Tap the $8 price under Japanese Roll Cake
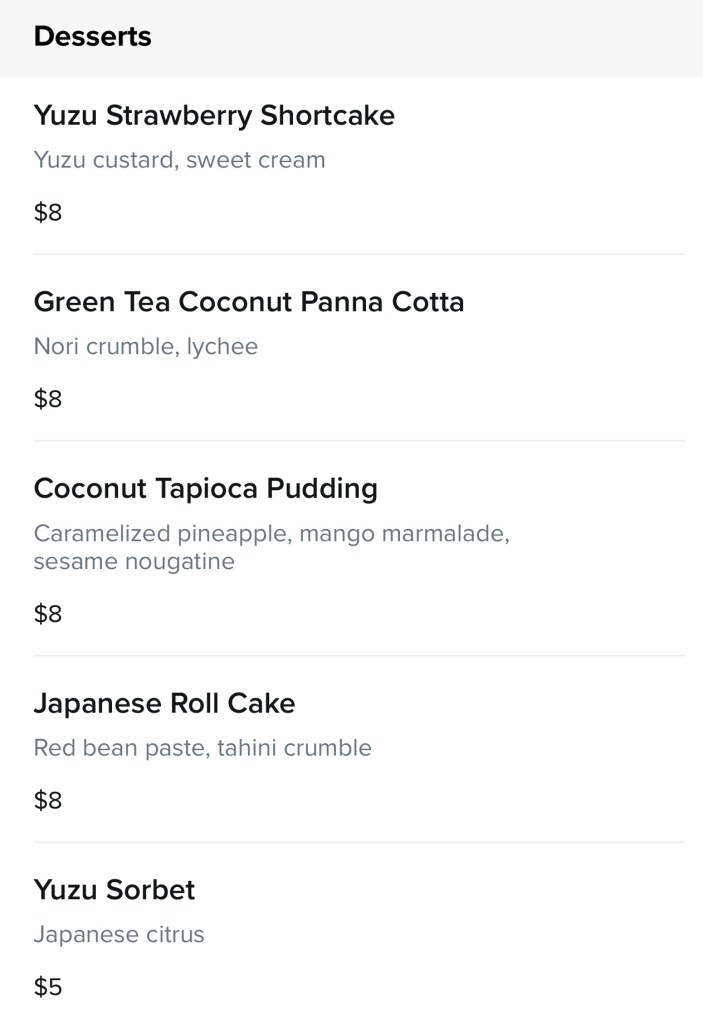Screen dimensions: 703x1024 click(48, 801)
